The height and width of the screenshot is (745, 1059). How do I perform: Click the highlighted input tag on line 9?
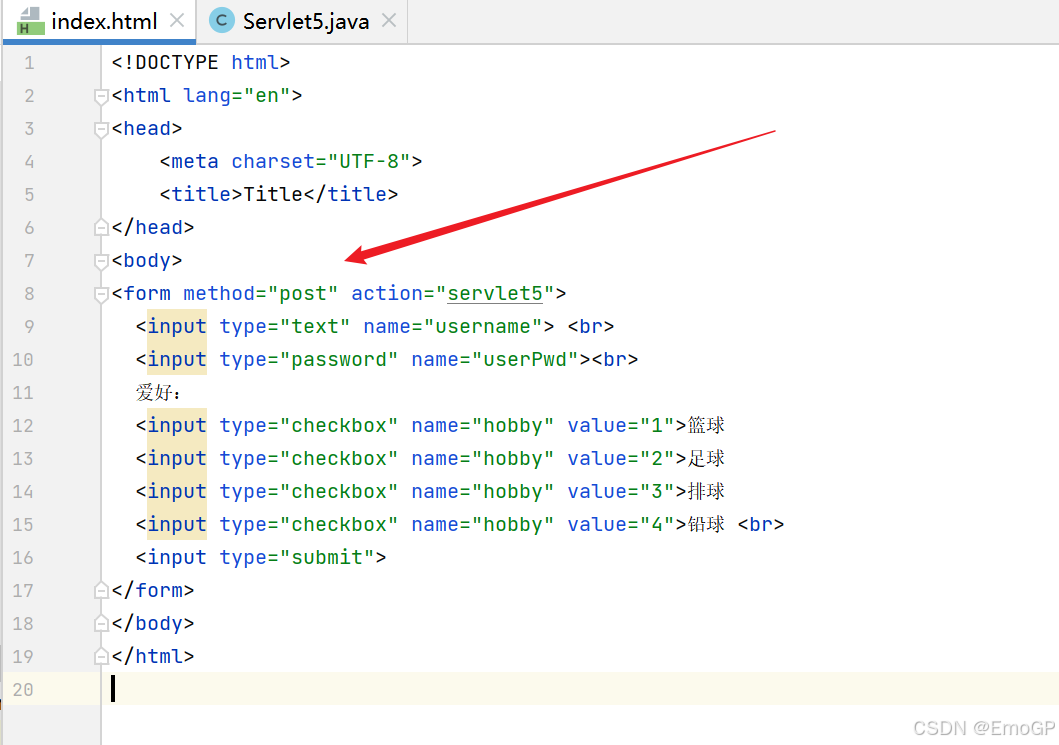click(x=177, y=327)
